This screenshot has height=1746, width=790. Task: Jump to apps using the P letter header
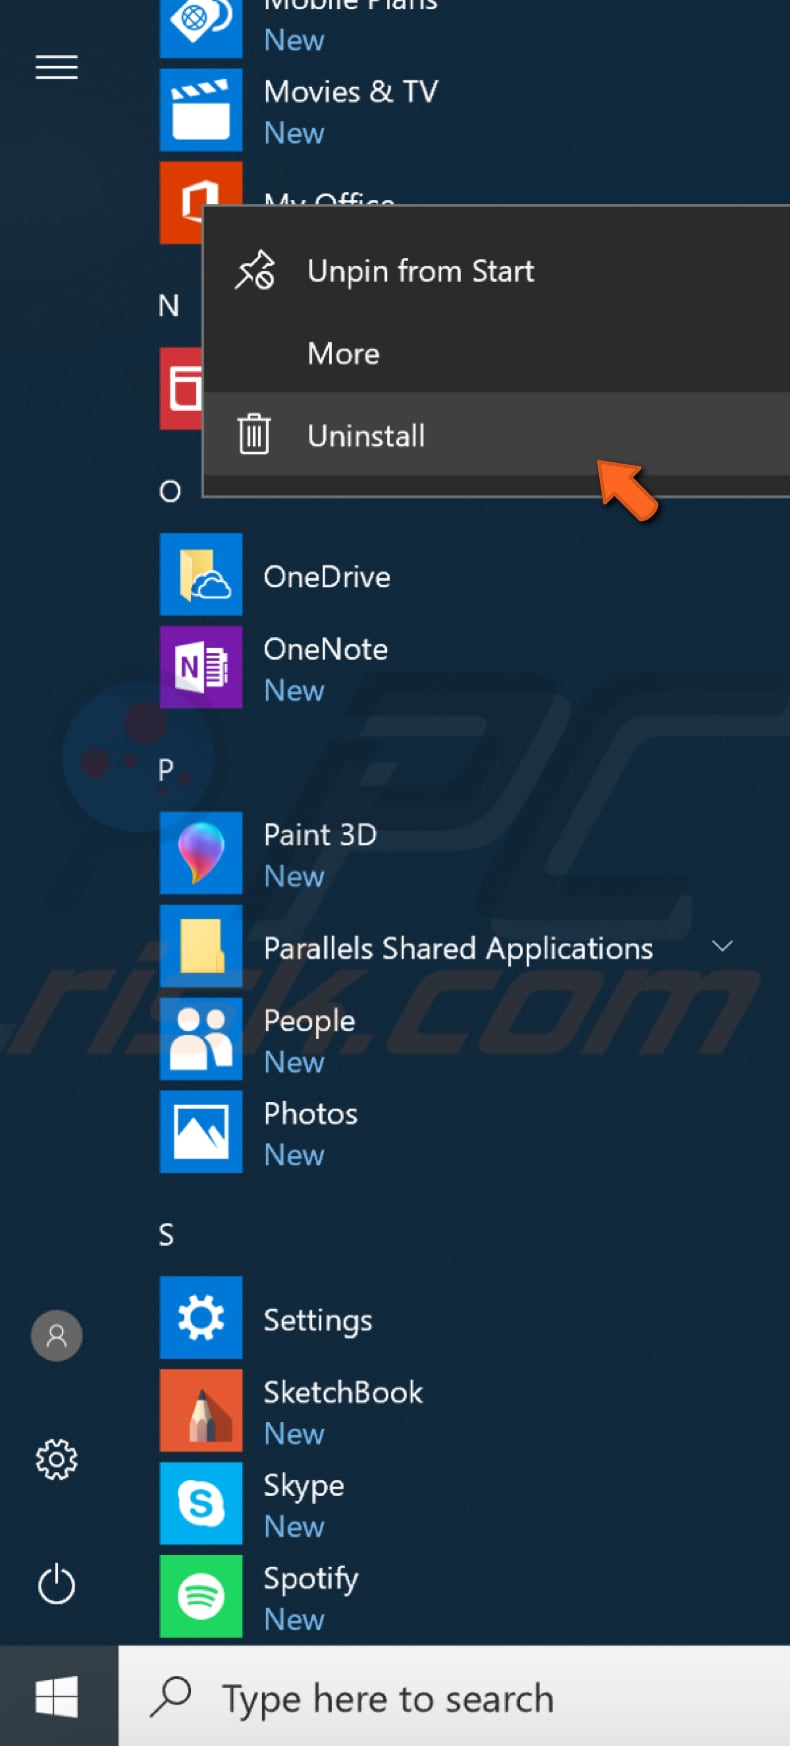166,770
